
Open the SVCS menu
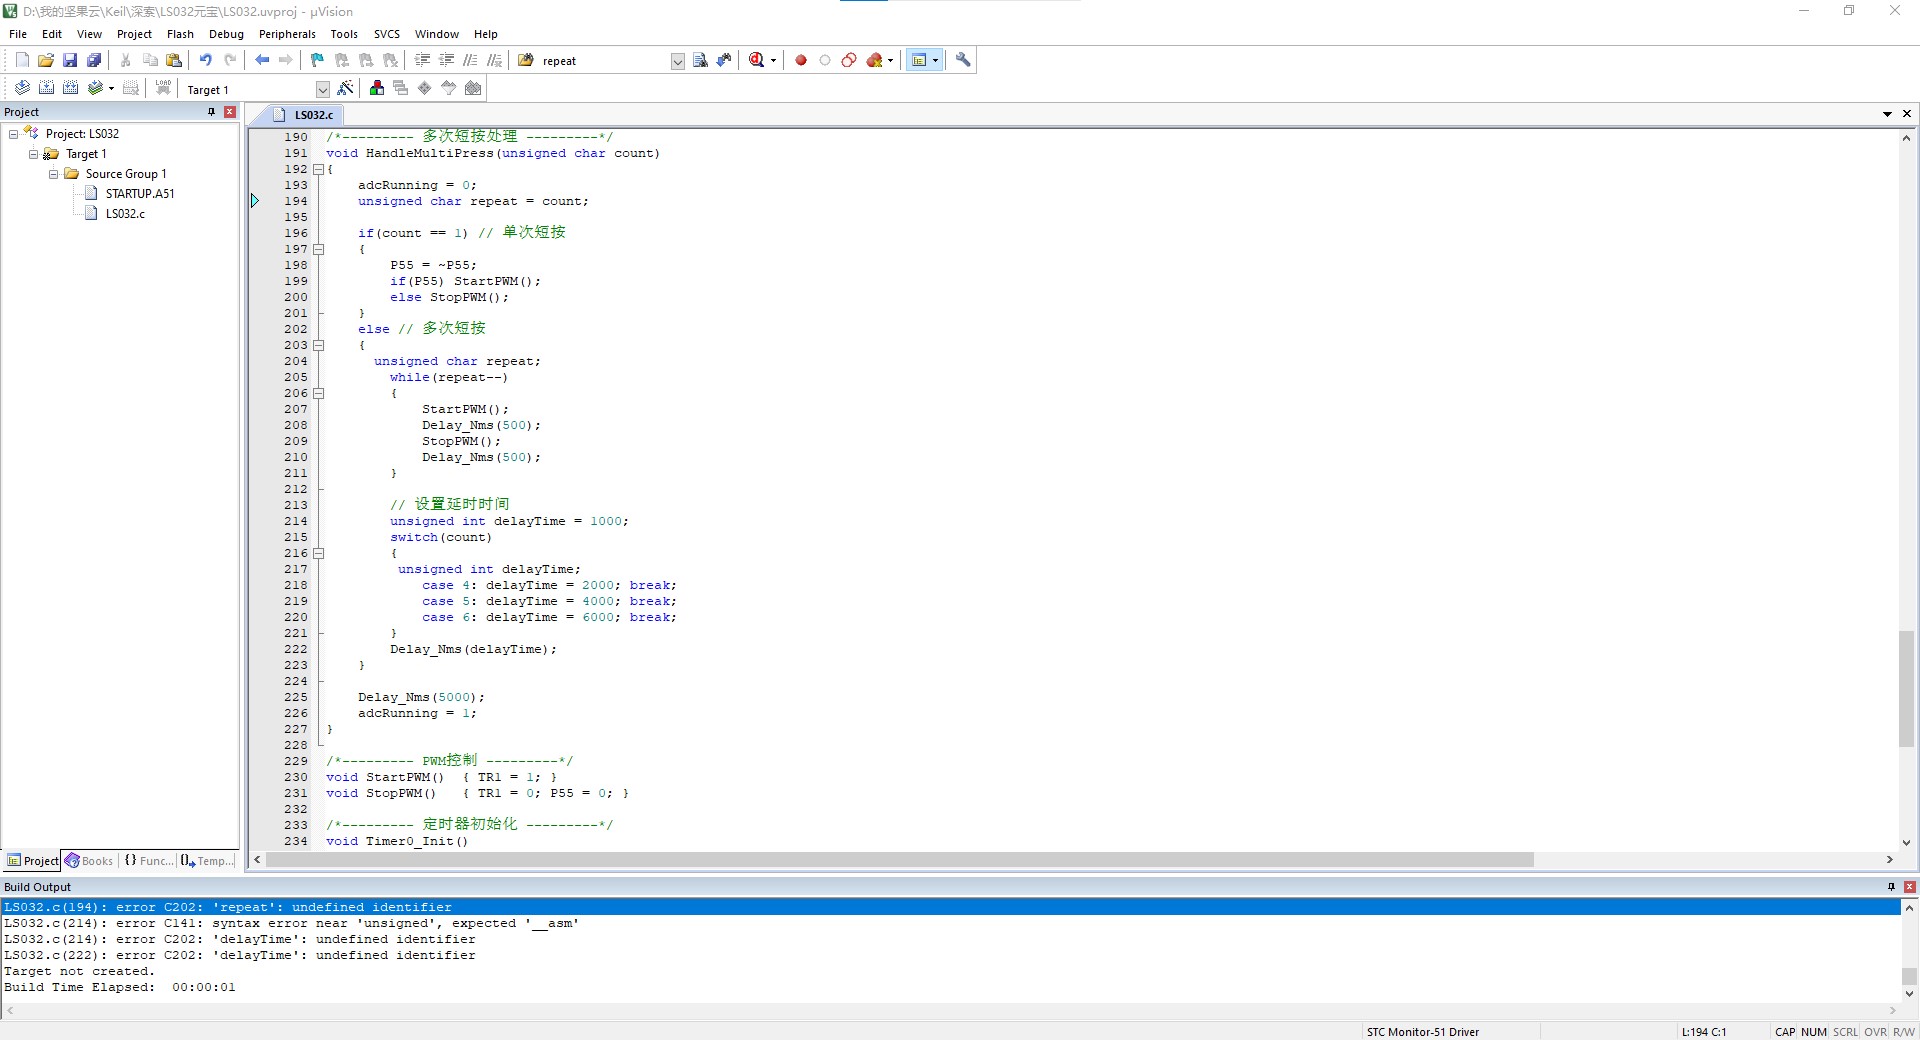click(x=387, y=34)
